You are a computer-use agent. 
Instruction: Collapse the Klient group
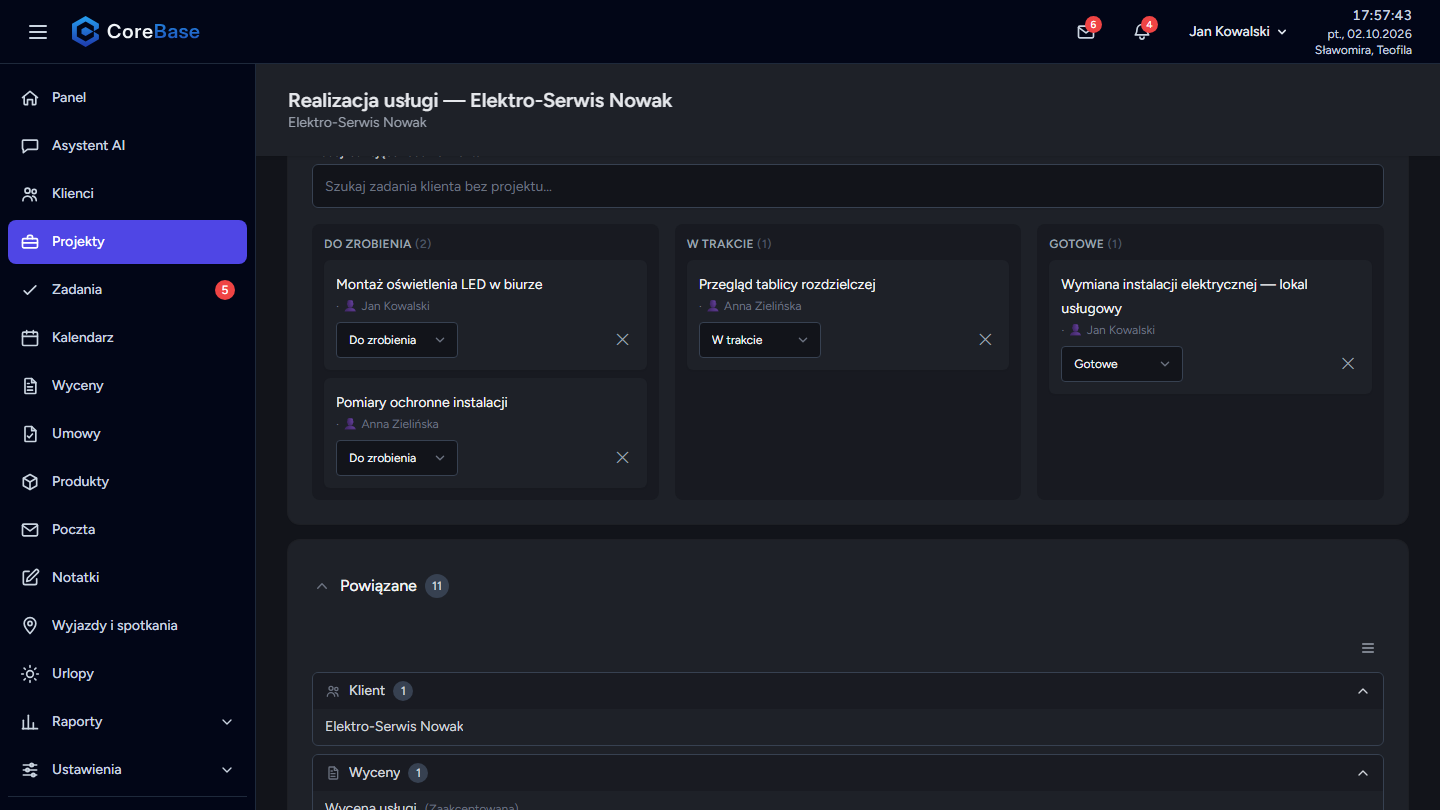pos(1362,691)
